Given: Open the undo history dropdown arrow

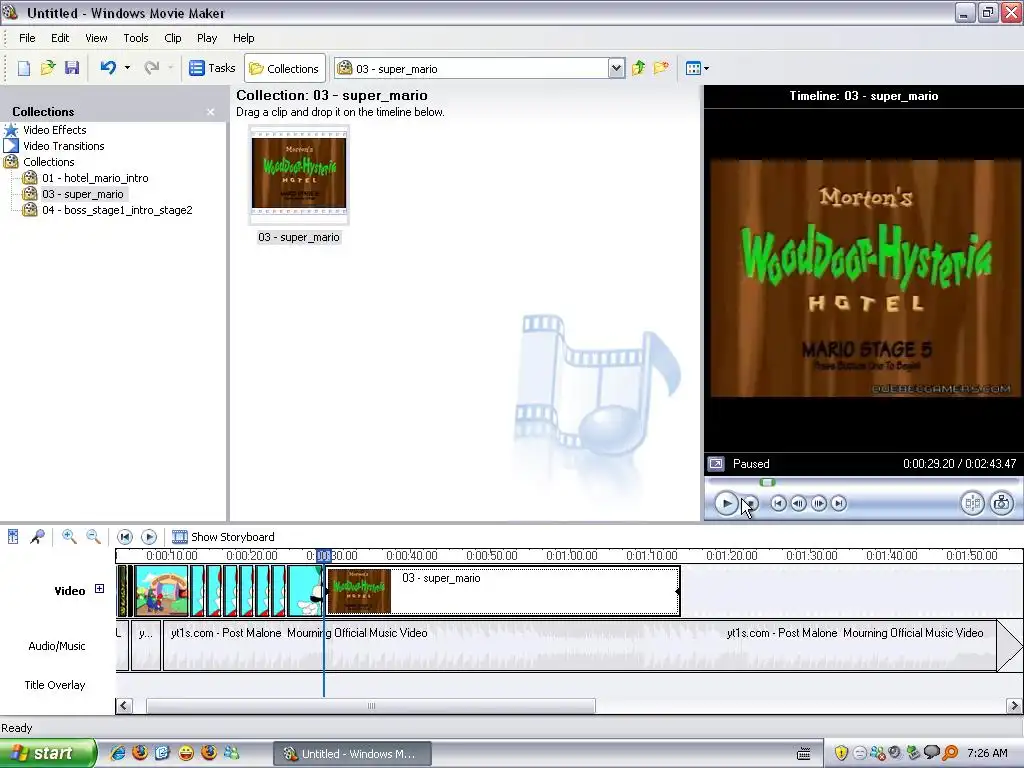Looking at the screenshot, I should coord(127,68).
